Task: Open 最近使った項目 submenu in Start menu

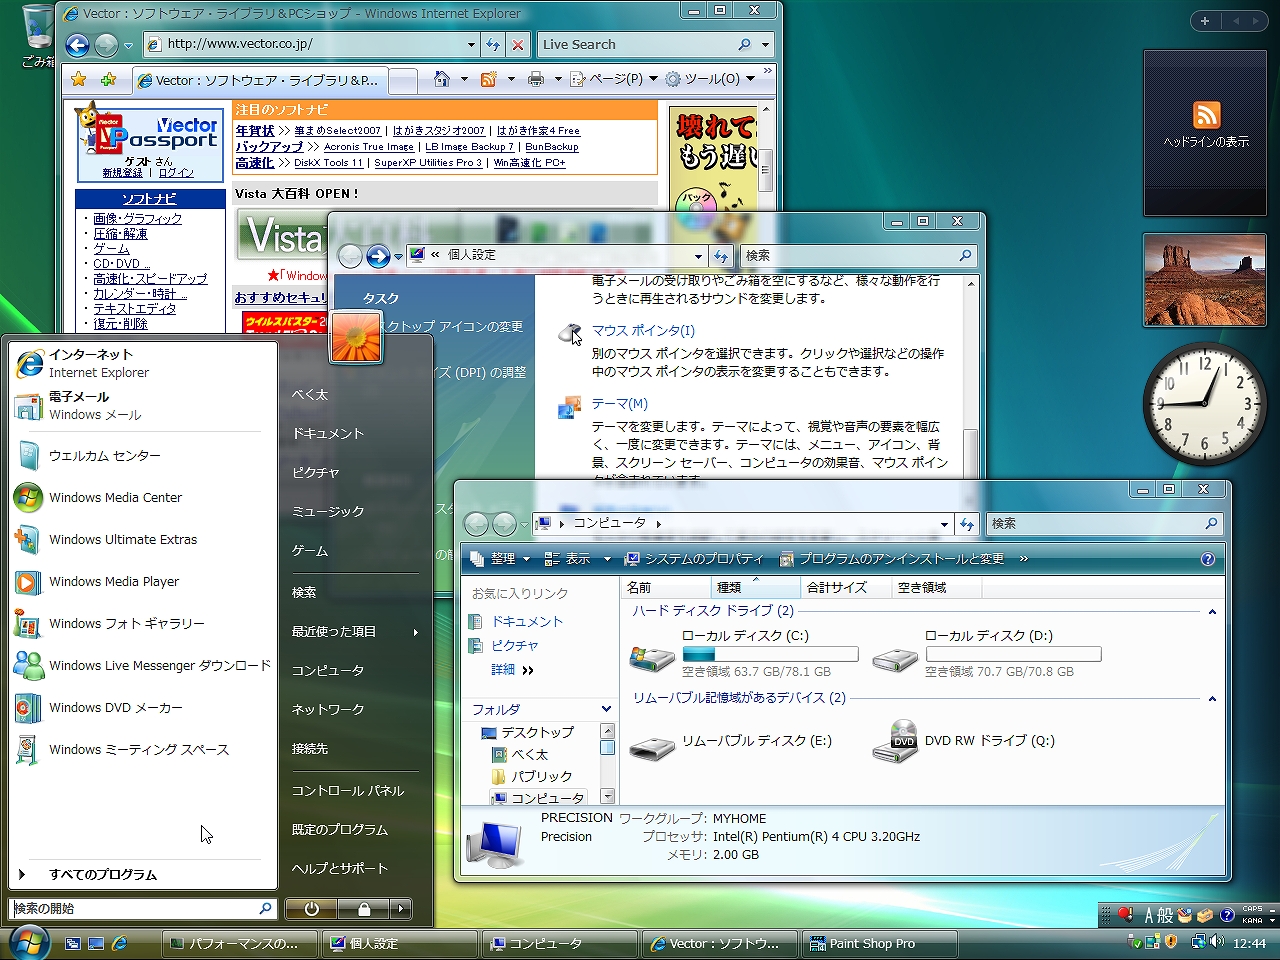Action: [x=355, y=631]
